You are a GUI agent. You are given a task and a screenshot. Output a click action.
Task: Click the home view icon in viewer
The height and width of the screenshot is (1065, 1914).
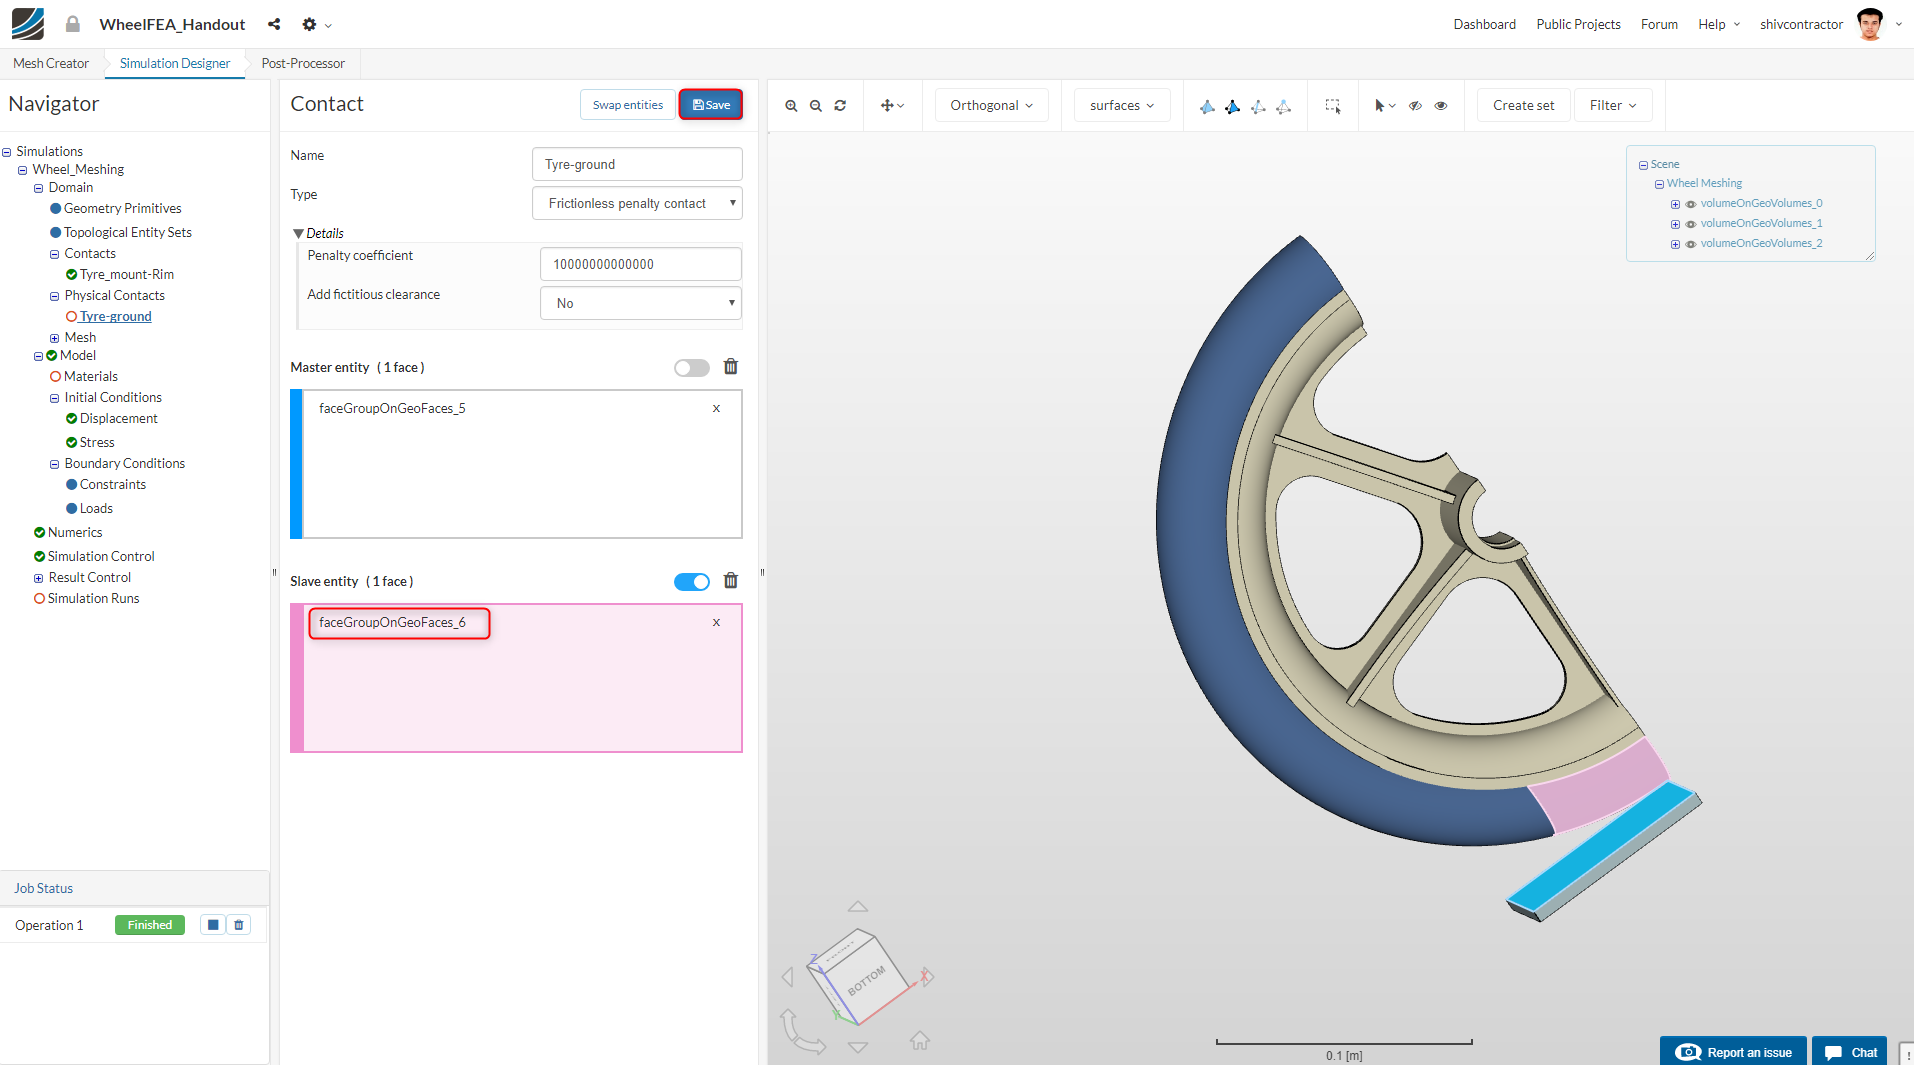click(x=920, y=1041)
